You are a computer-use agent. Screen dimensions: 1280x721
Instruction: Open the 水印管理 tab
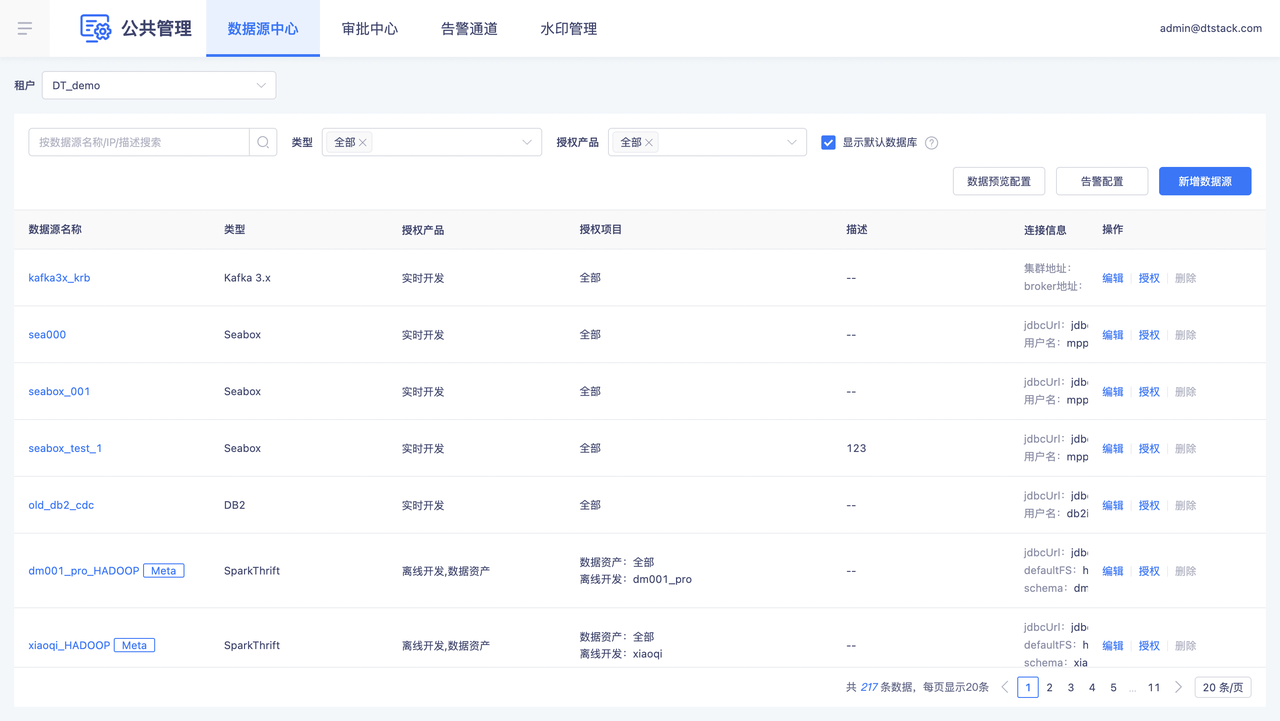tap(568, 29)
